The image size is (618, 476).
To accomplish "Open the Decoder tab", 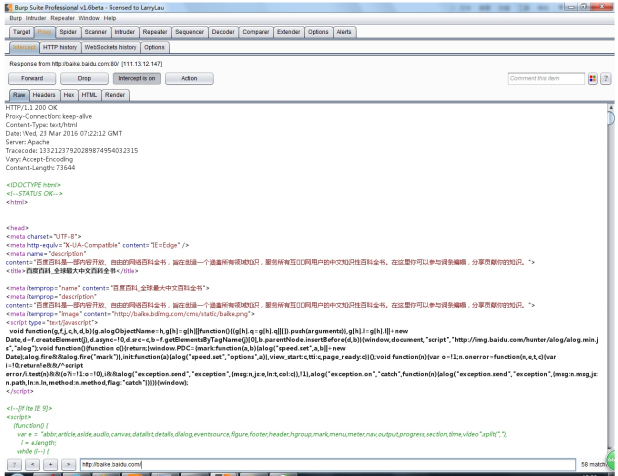I will coord(223,32).
